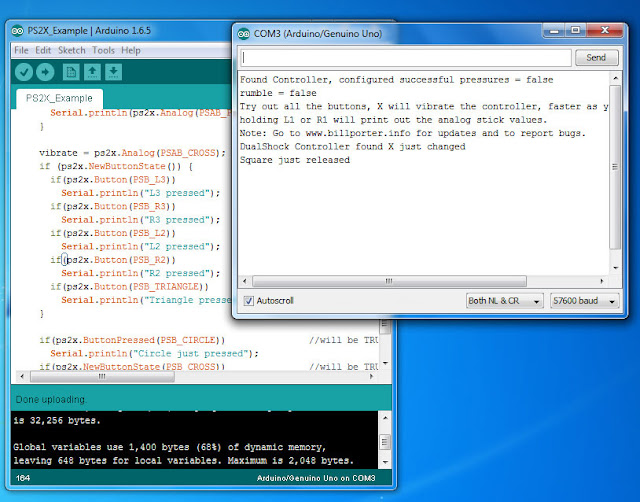This screenshot has height=502, width=640.
Task: Click the Arduino logo in COM3 title bar
Action: coord(244,34)
